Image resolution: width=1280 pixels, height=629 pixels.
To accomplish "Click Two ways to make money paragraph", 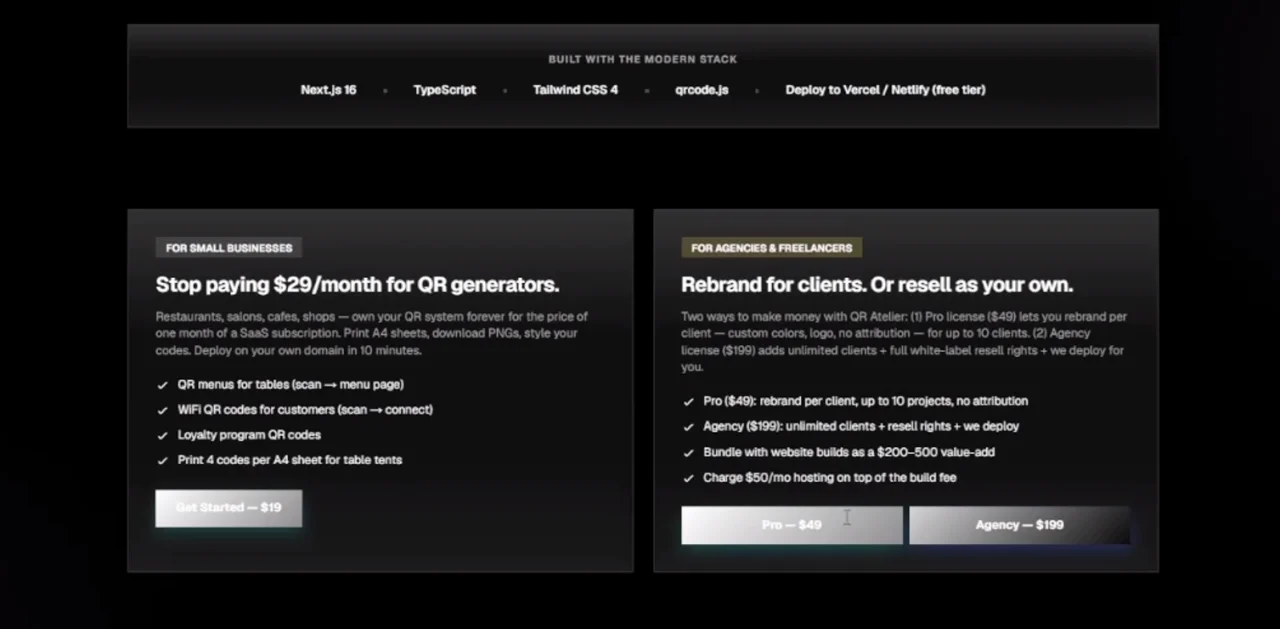I will click(x=904, y=342).
